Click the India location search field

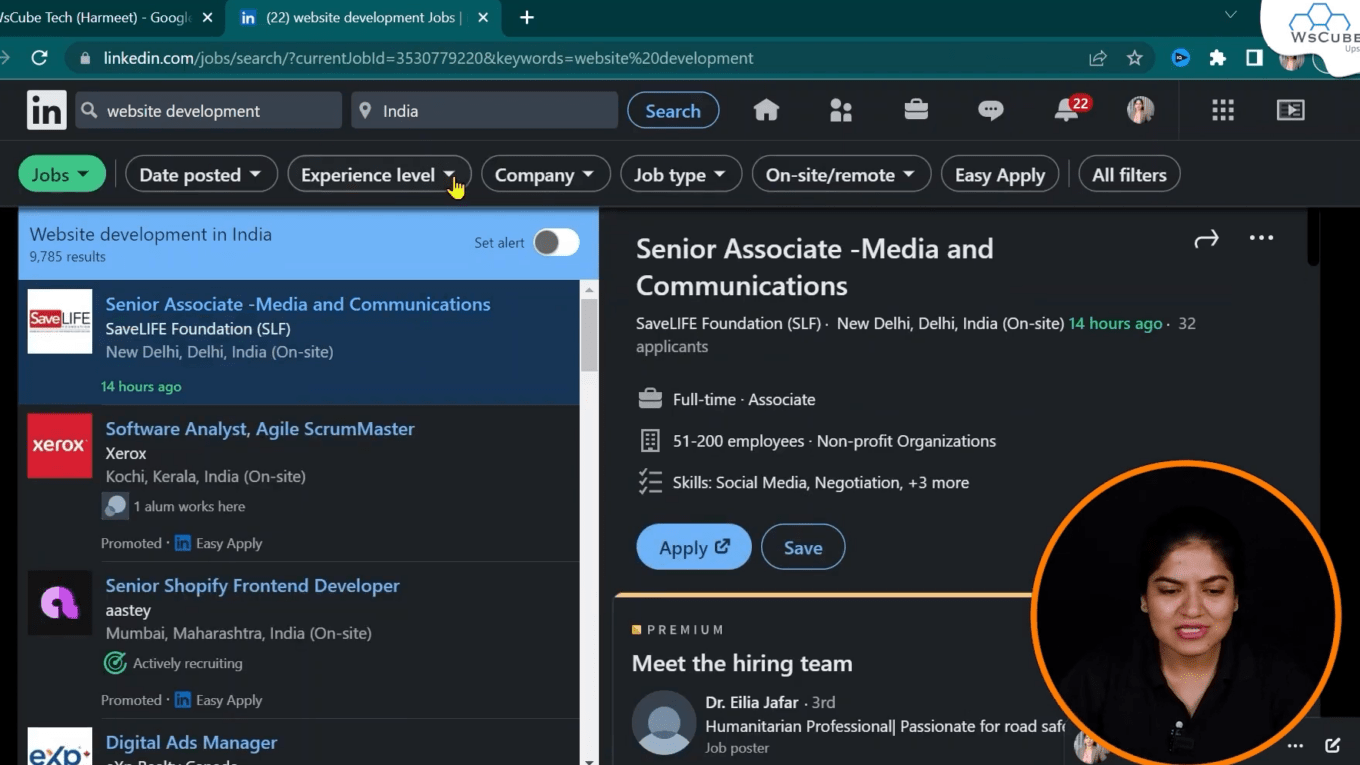485,111
